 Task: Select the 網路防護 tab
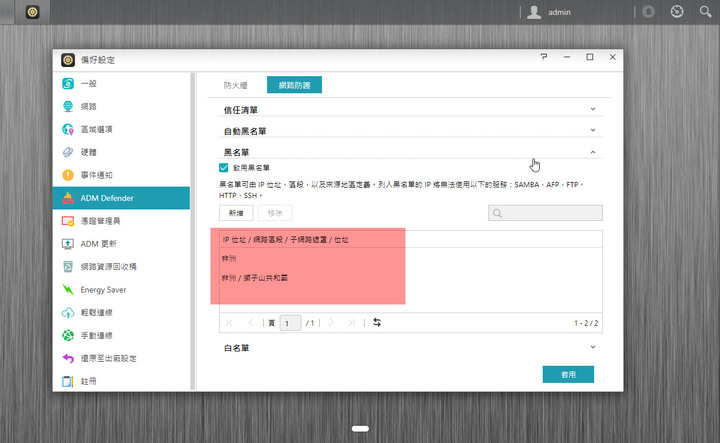(x=294, y=85)
